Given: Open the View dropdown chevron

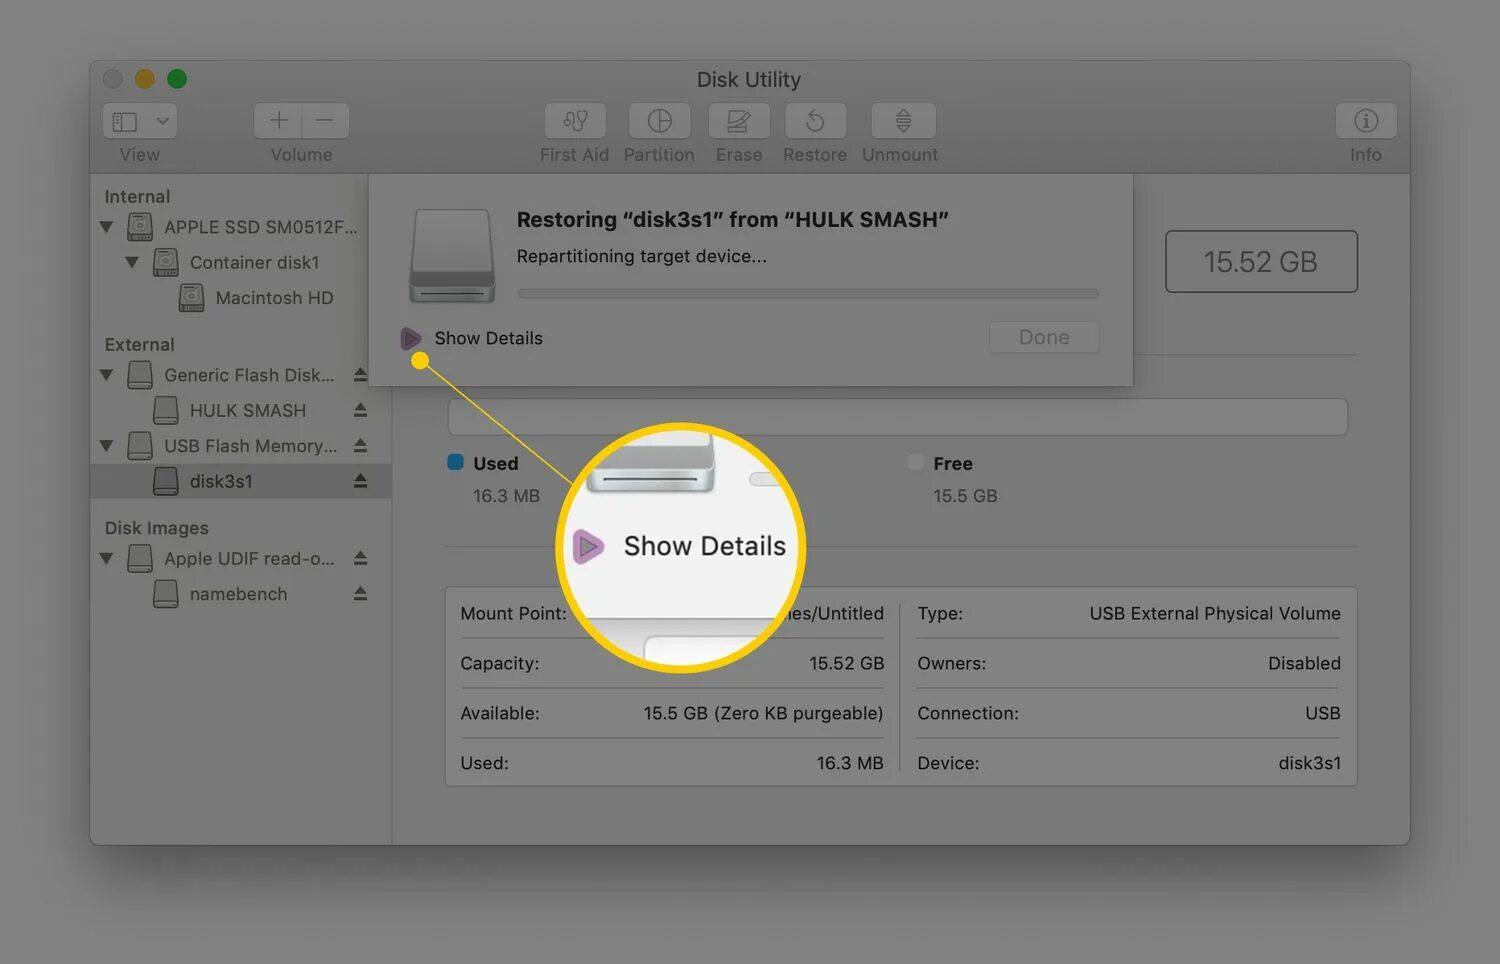Looking at the screenshot, I should 162,122.
